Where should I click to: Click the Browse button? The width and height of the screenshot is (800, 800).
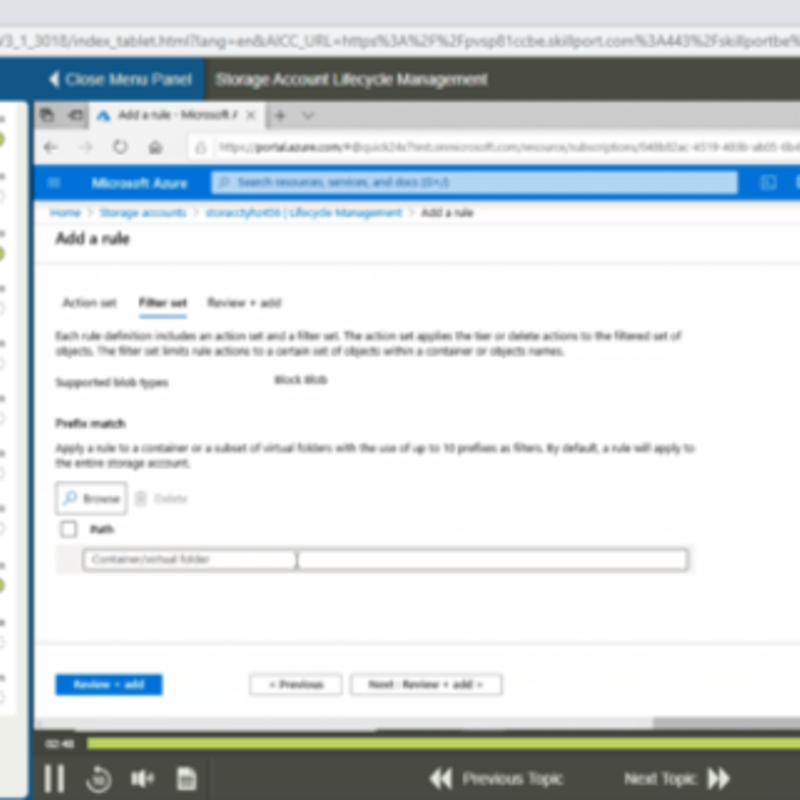(x=91, y=498)
